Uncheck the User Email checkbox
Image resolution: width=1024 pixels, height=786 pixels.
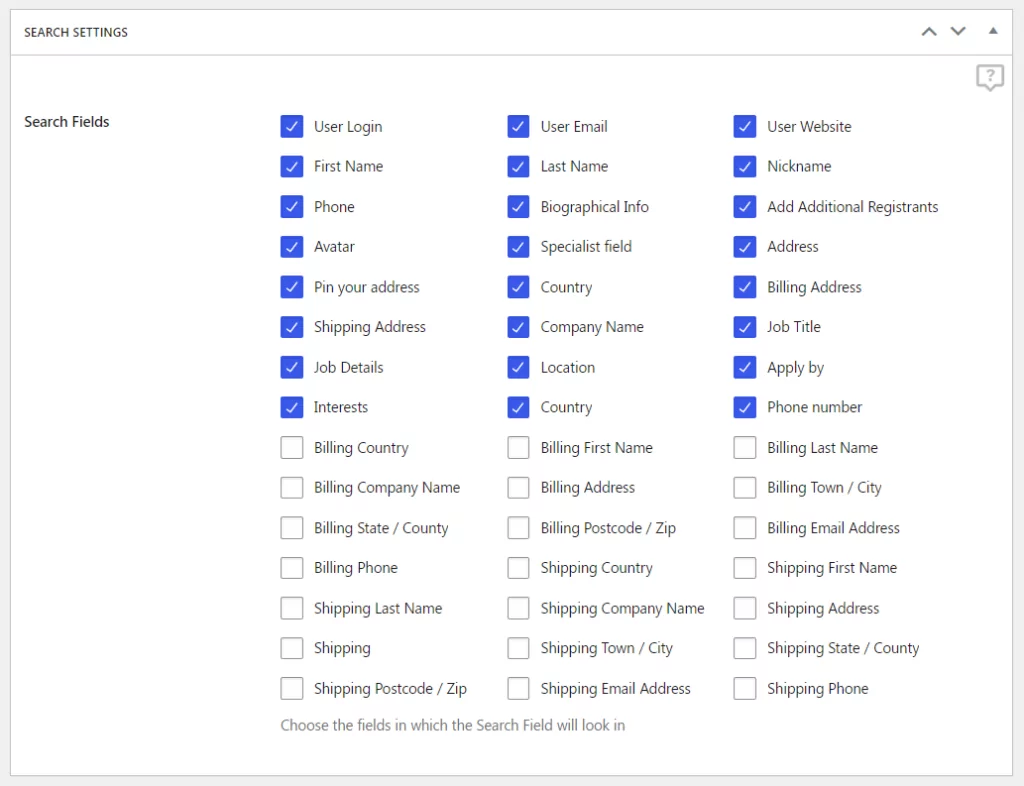point(519,126)
